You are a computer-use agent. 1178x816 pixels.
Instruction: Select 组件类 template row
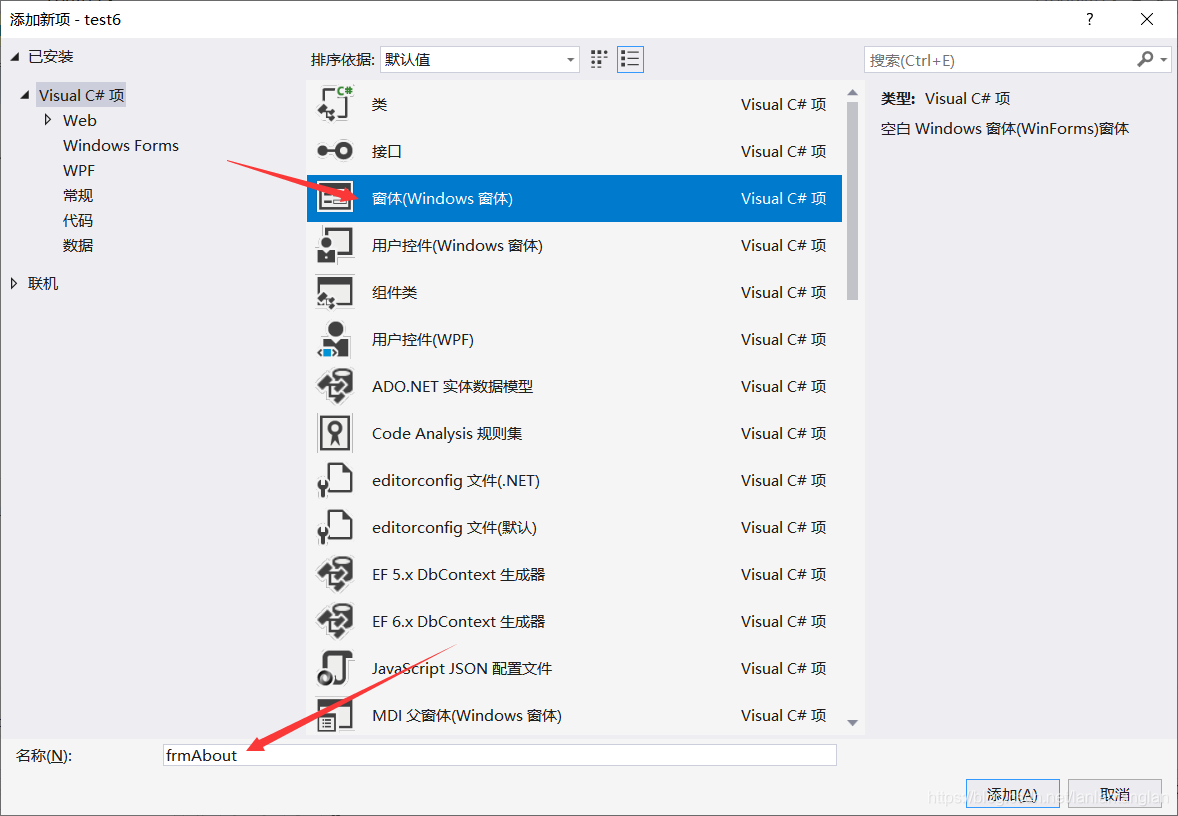pos(574,292)
